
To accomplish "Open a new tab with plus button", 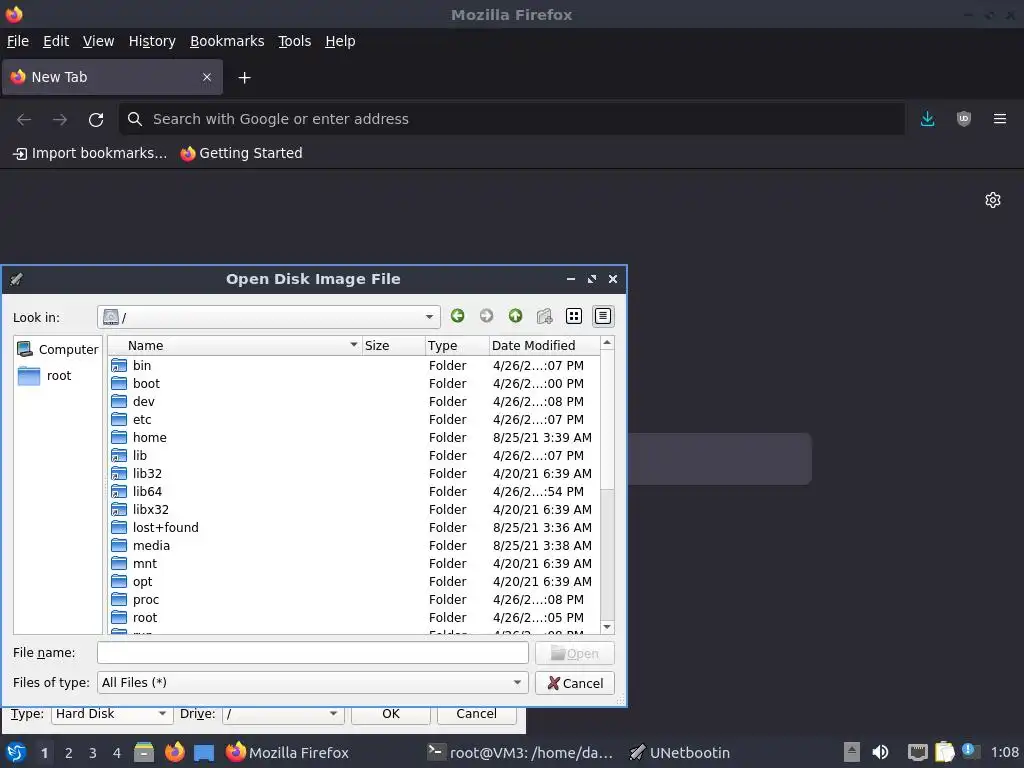I will [x=244, y=78].
